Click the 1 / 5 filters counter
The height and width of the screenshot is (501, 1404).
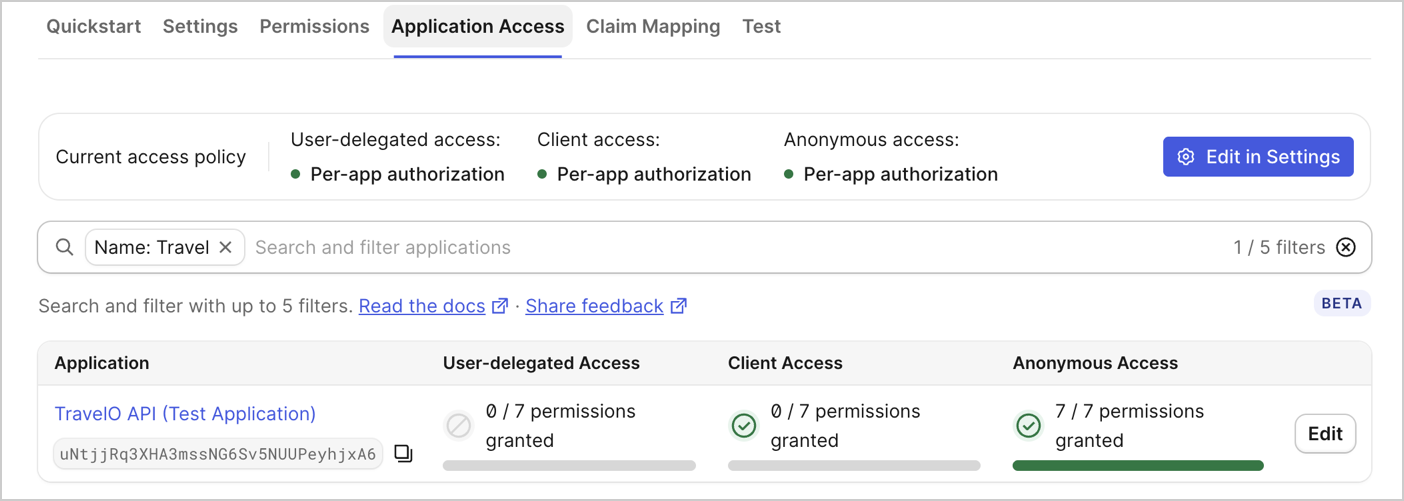pyautogui.click(x=1279, y=247)
